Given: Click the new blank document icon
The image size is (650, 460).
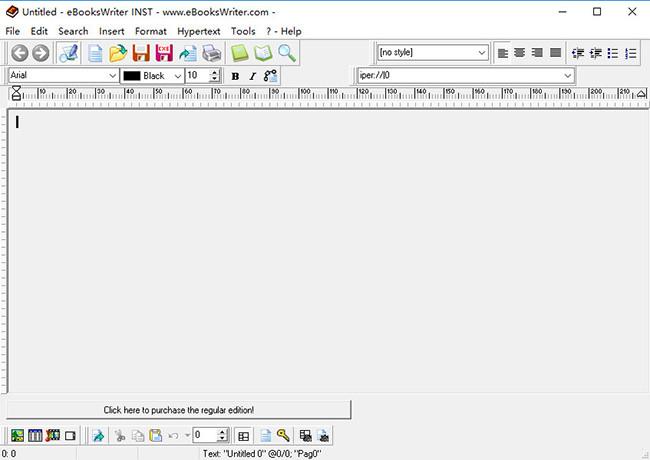Looking at the screenshot, I should (x=95, y=53).
